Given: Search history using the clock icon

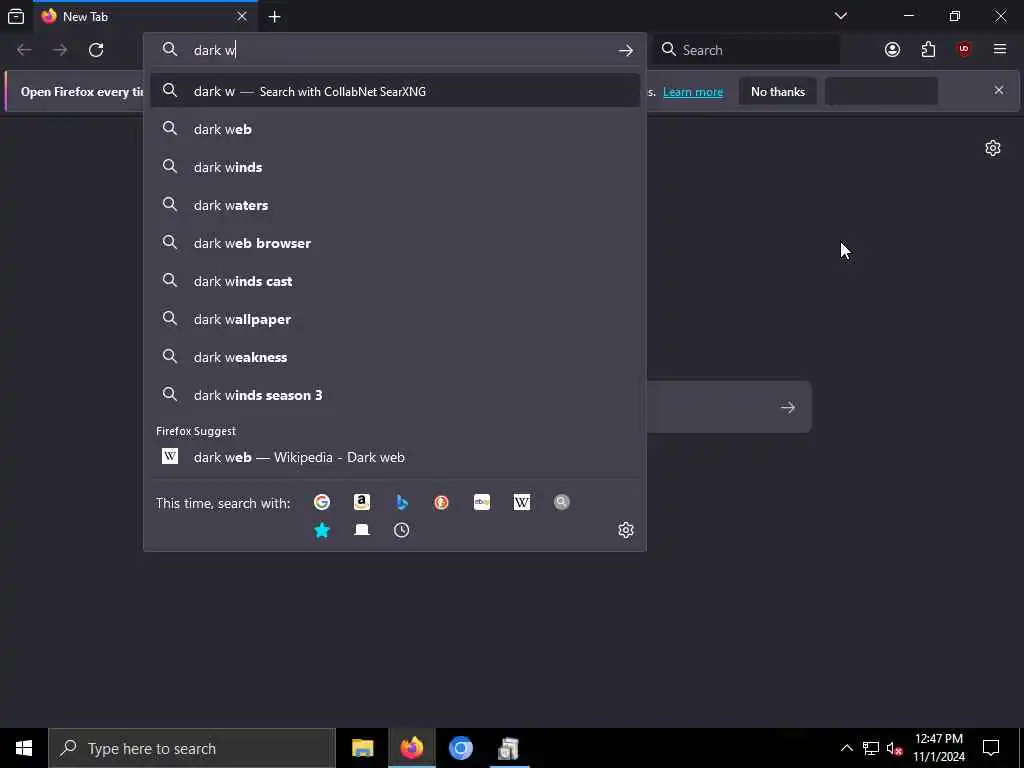Looking at the screenshot, I should tap(402, 530).
